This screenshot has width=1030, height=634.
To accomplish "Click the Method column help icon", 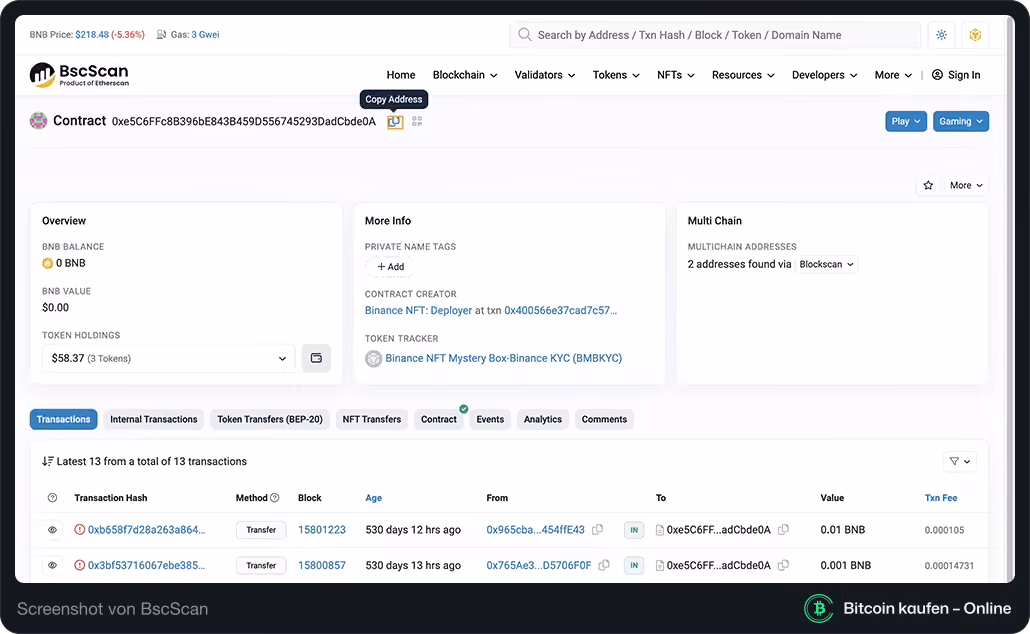I will [275, 498].
